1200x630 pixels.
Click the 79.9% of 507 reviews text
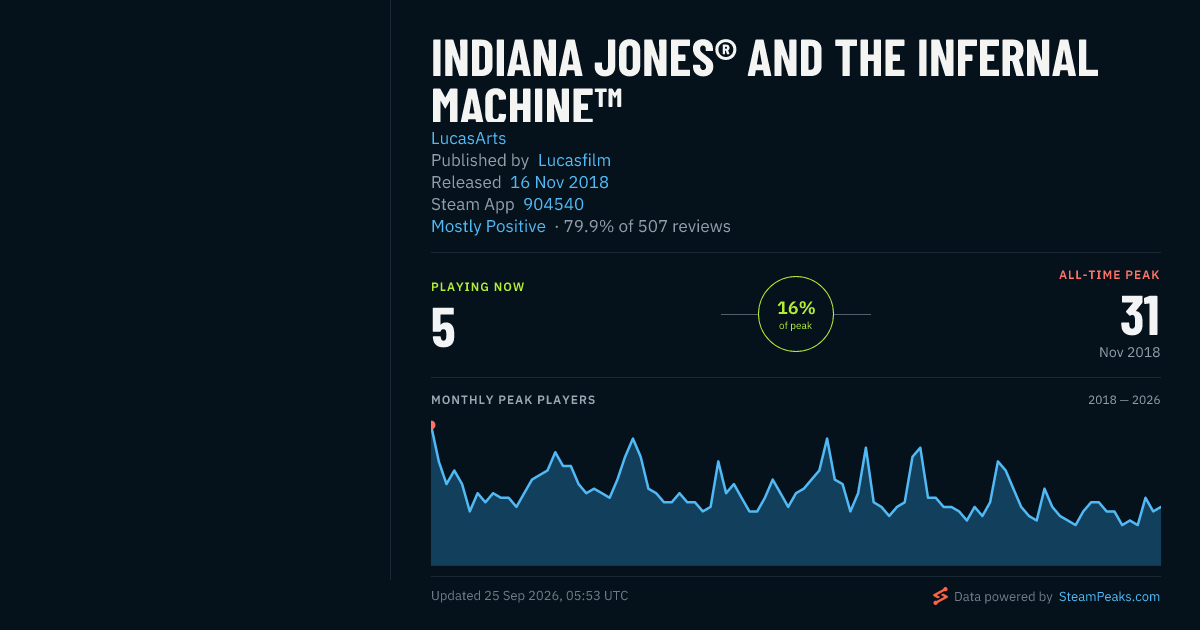click(647, 226)
